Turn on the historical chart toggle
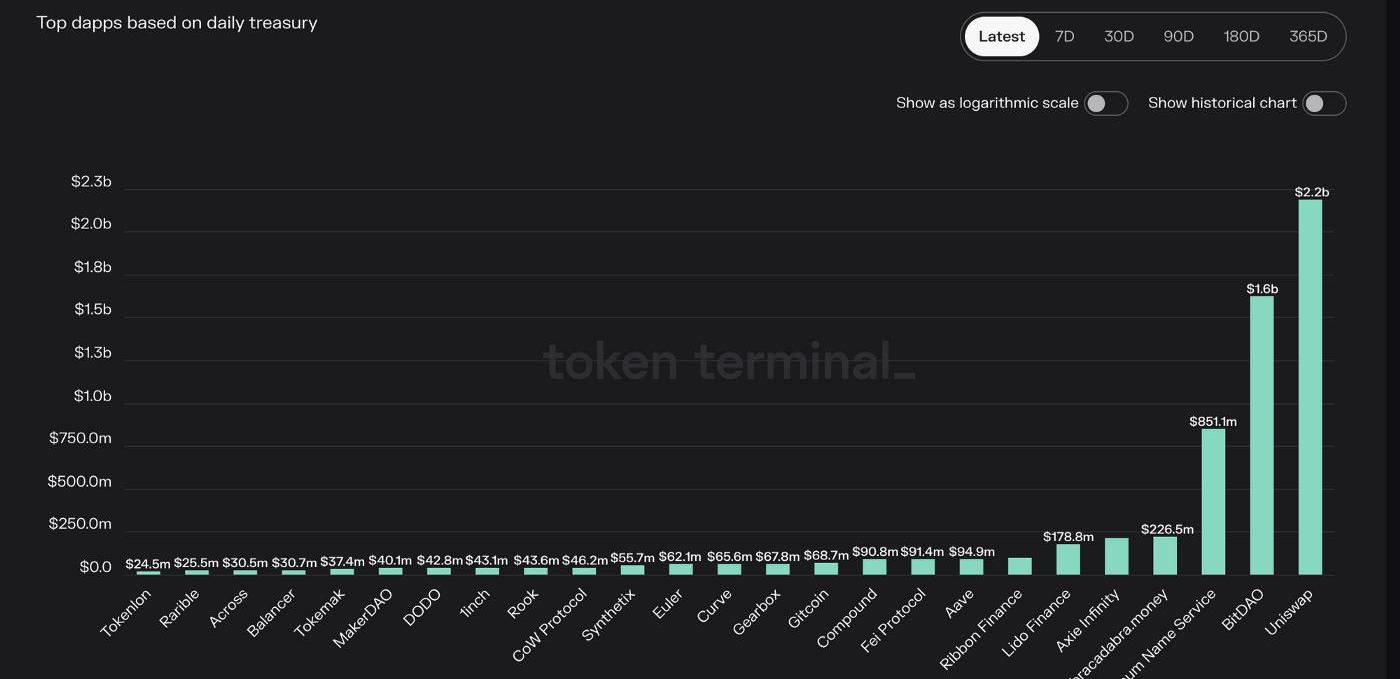Viewport: 1400px width, 679px height. click(x=1324, y=103)
